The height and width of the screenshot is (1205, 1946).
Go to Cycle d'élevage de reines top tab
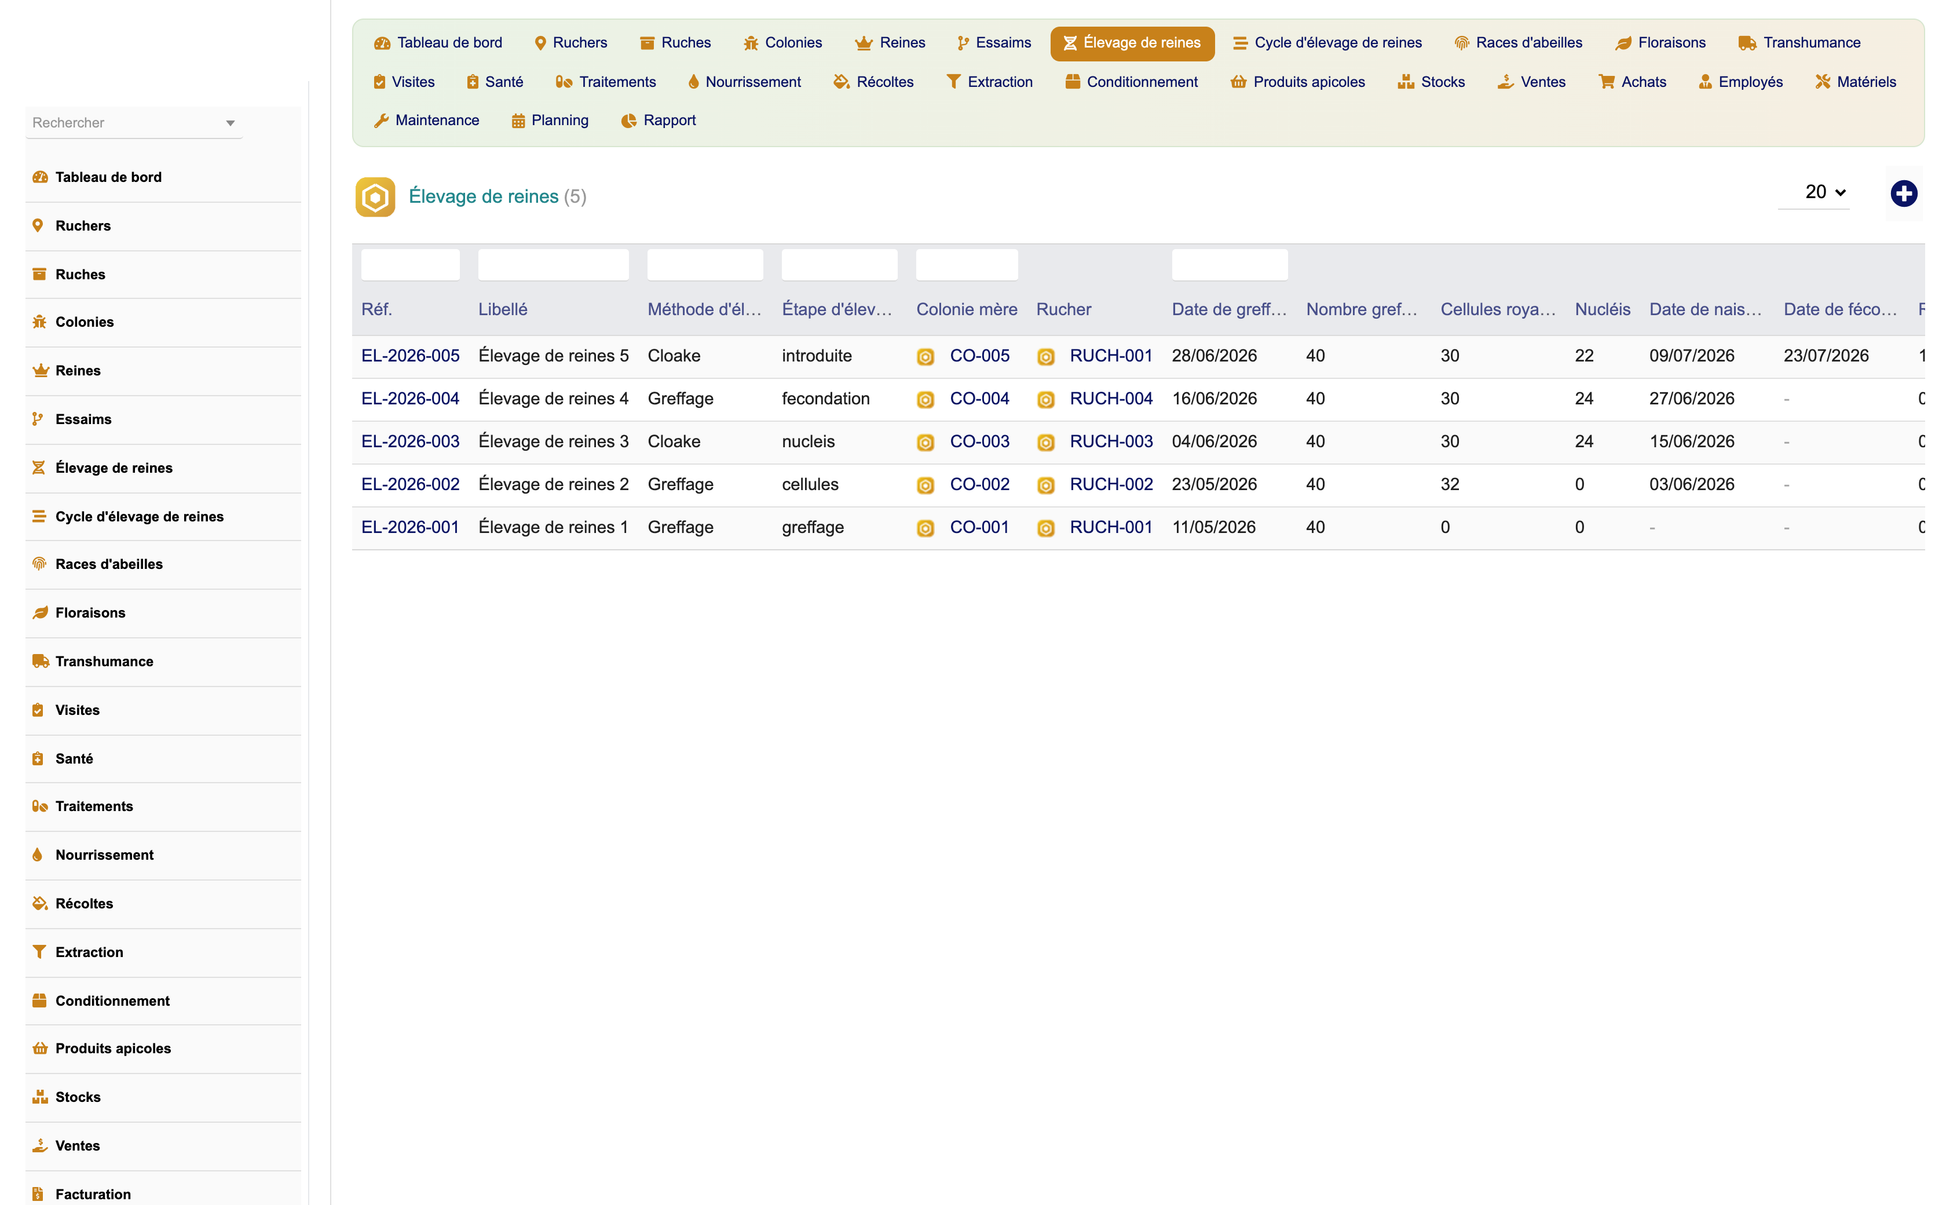click(1327, 43)
